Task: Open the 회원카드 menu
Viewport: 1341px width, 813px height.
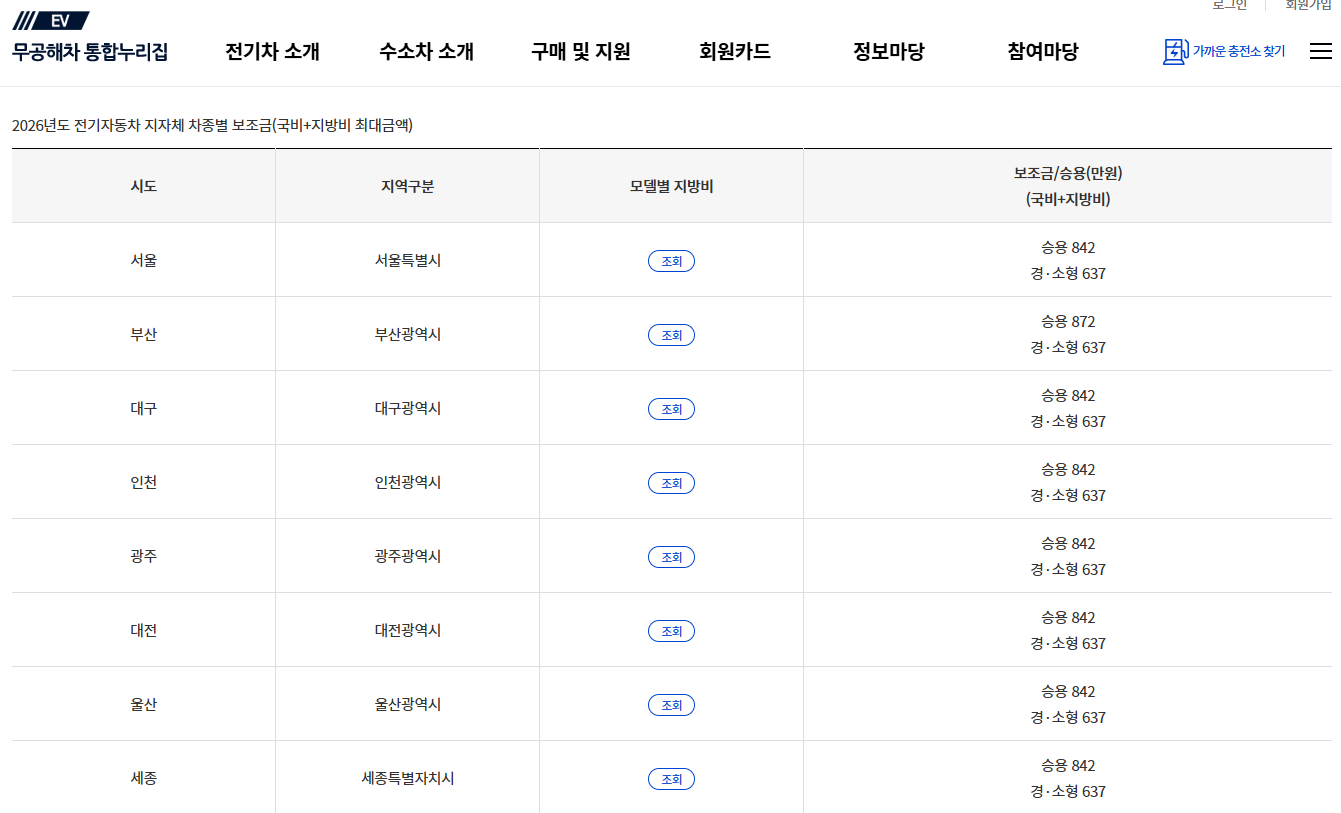Action: click(735, 52)
